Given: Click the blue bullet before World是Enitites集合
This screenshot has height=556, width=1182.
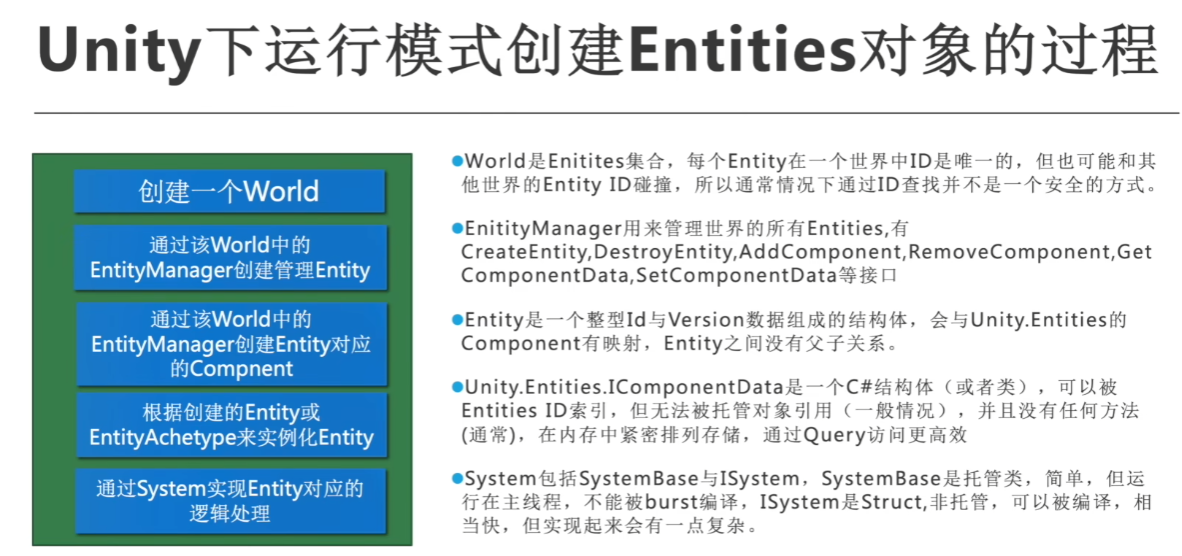Looking at the screenshot, I should click(x=458, y=161).
